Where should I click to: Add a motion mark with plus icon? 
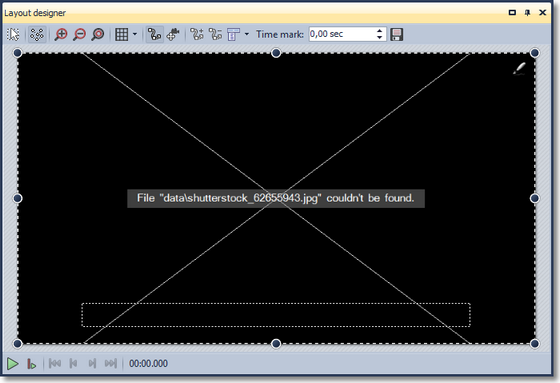tap(197, 34)
